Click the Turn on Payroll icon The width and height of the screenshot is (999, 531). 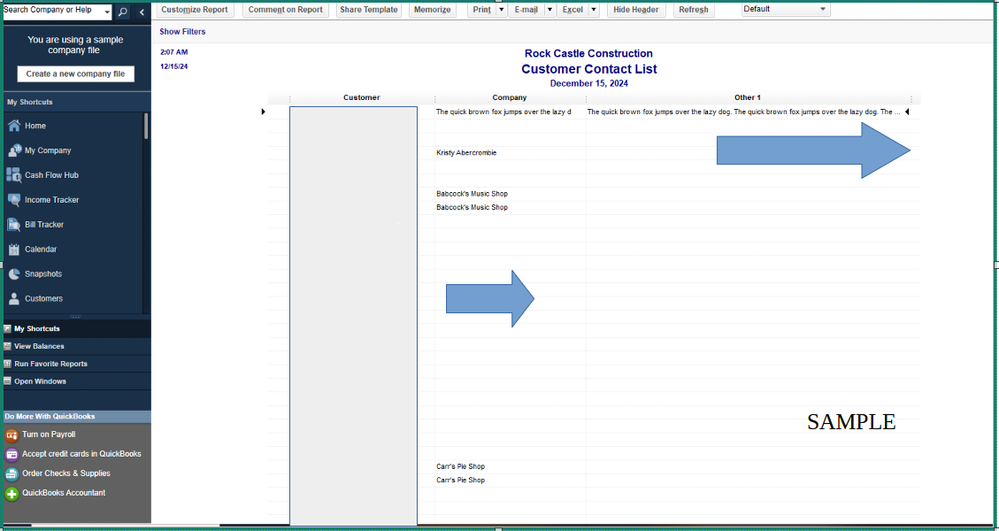coord(11,435)
